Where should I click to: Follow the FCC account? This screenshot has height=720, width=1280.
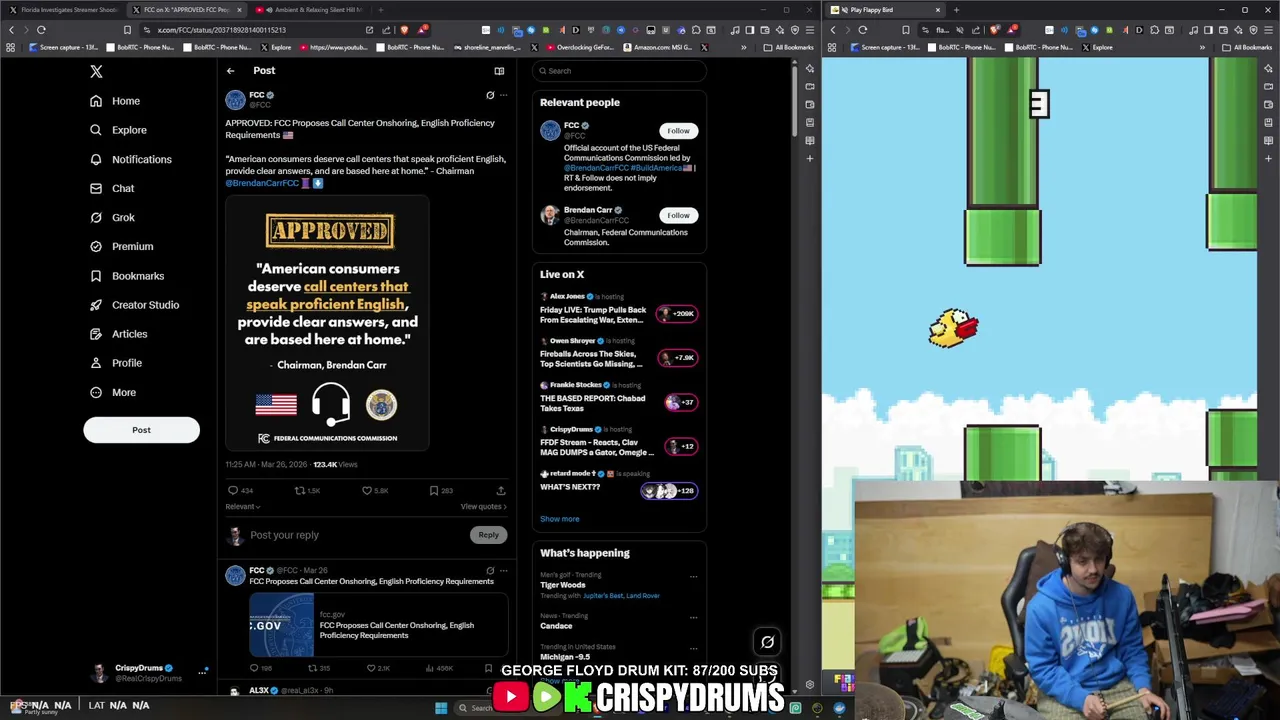pos(678,131)
